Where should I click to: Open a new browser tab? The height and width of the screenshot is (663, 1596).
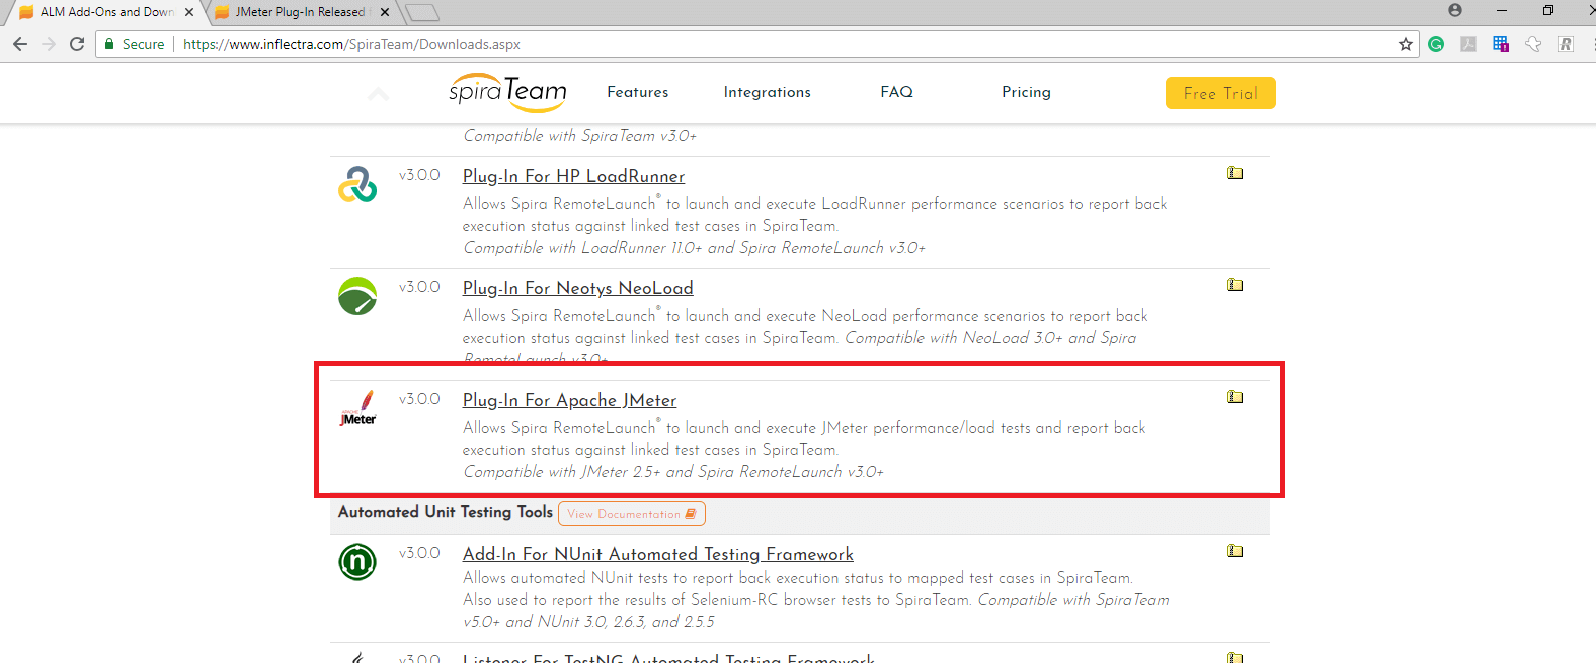pyautogui.click(x=422, y=12)
